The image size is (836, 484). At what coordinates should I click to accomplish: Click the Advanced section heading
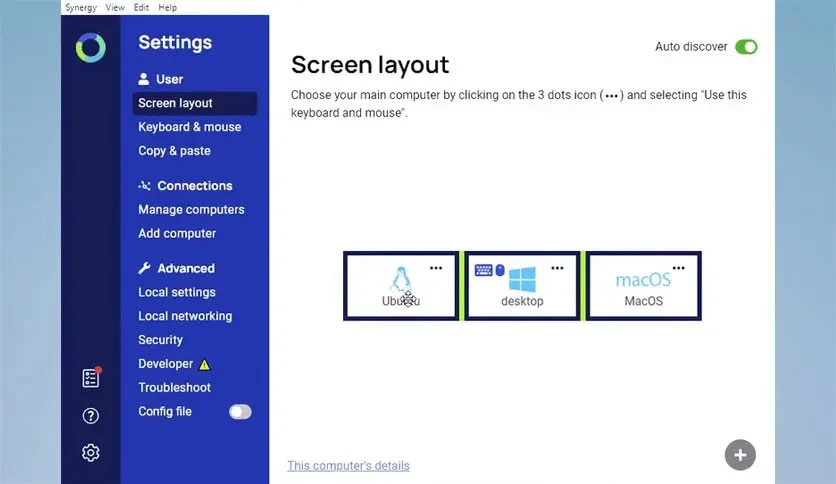[x=186, y=268]
